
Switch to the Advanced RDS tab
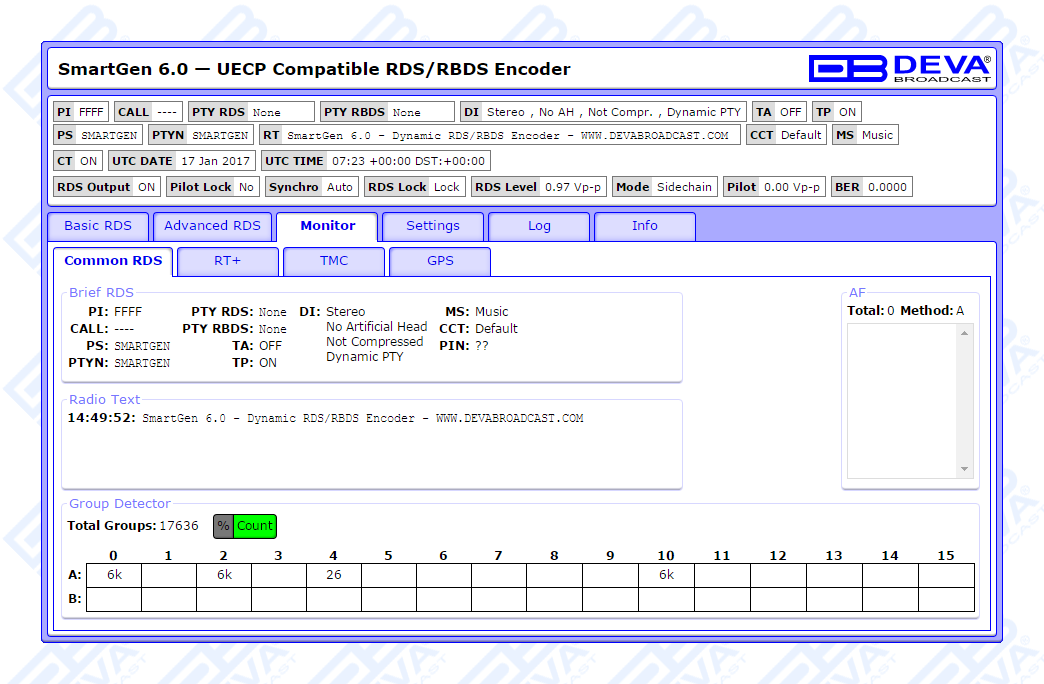pyautogui.click(x=212, y=226)
